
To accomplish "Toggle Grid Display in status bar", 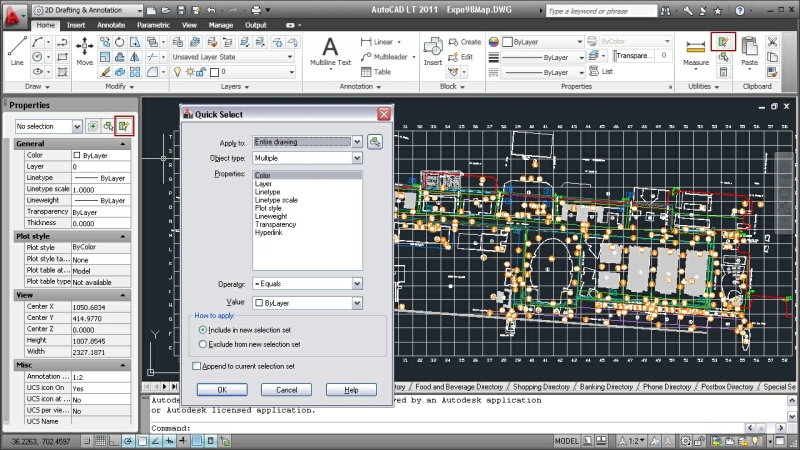I will pyautogui.click(x=101, y=441).
